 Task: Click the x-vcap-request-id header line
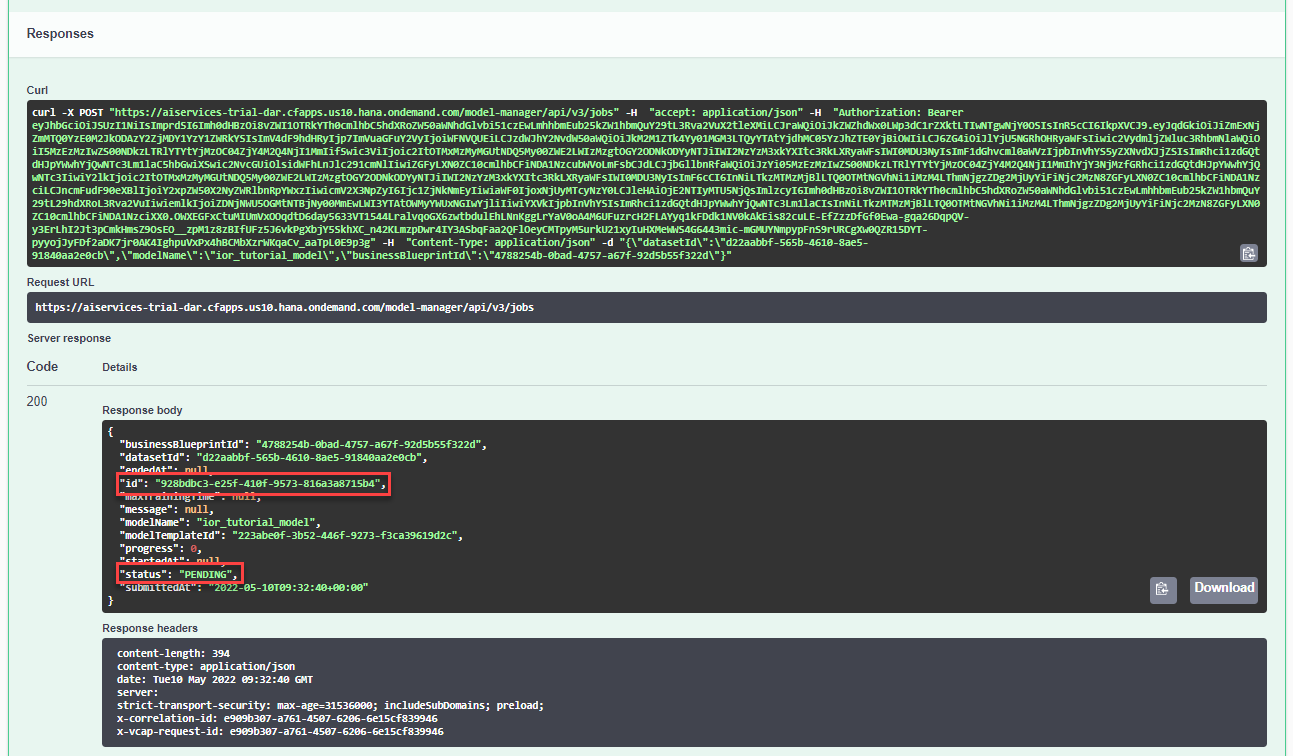click(280, 731)
